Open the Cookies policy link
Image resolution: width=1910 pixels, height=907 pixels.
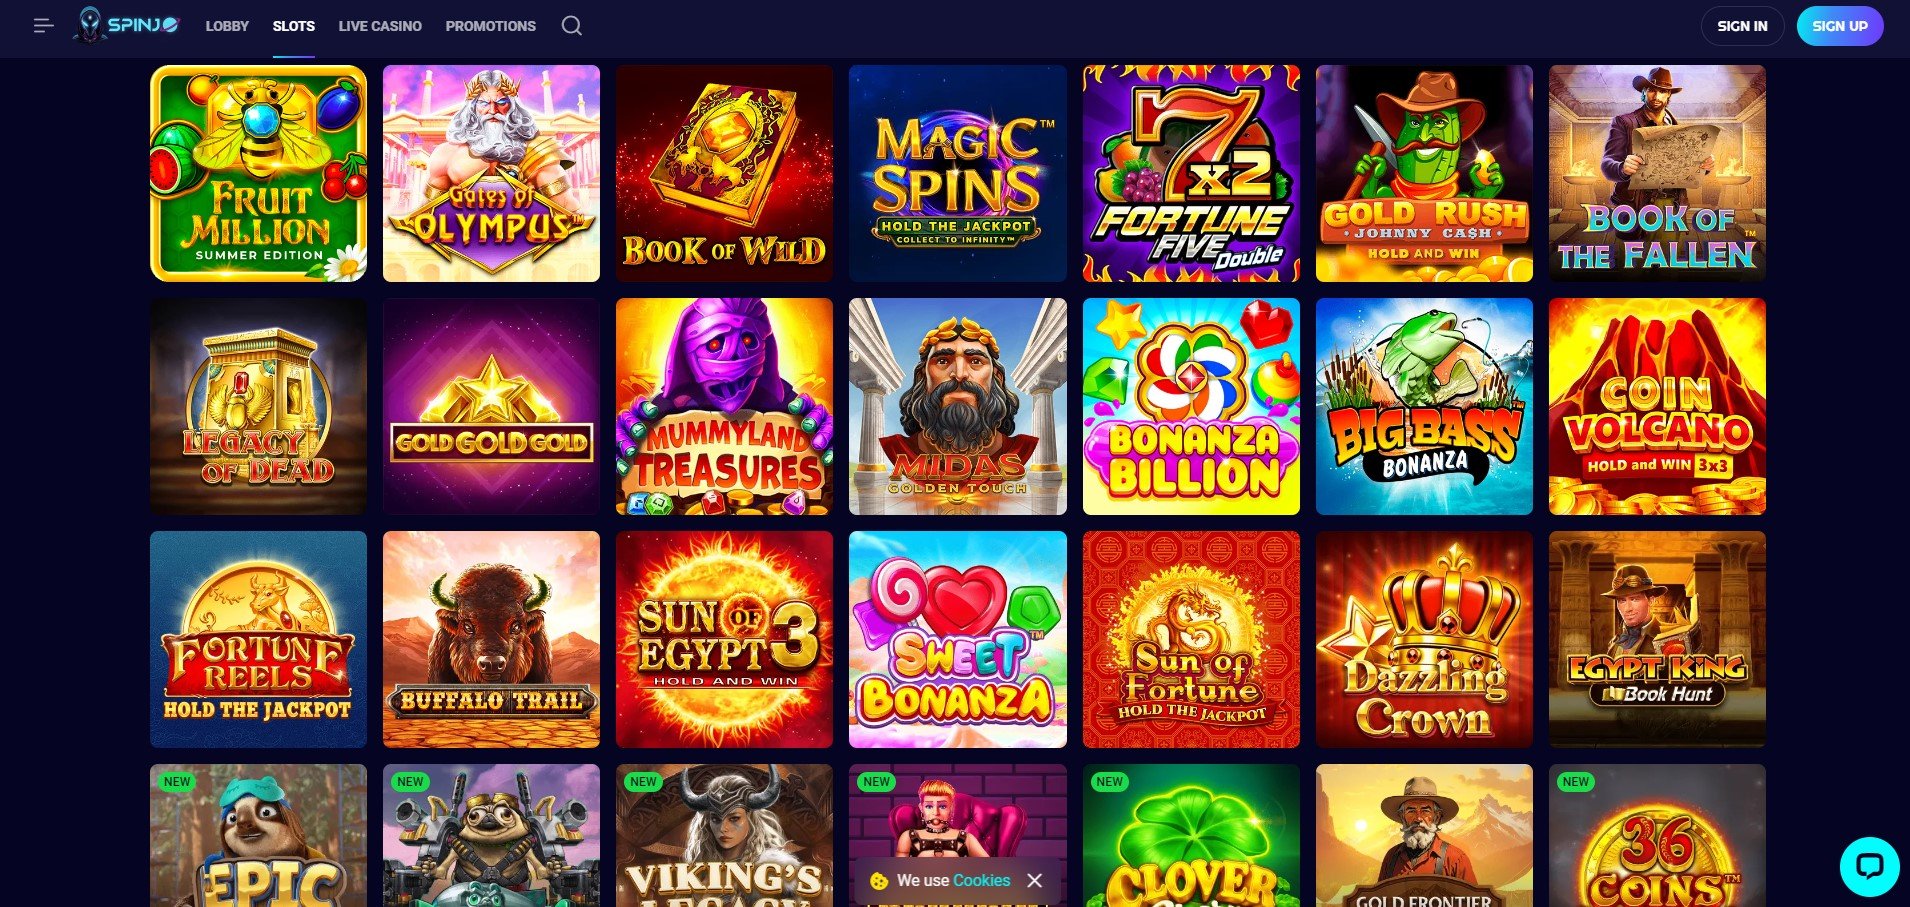click(982, 880)
